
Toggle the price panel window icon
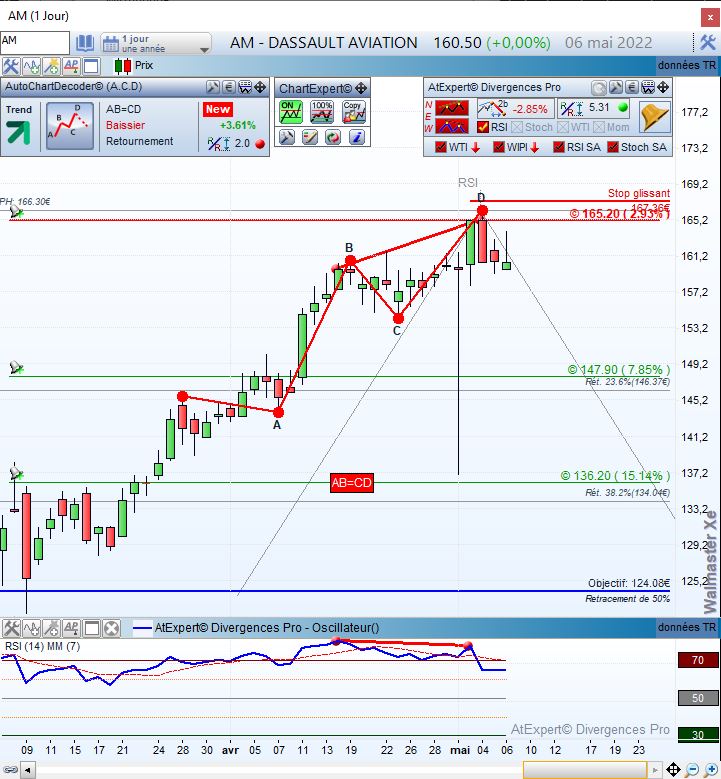pos(91,66)
